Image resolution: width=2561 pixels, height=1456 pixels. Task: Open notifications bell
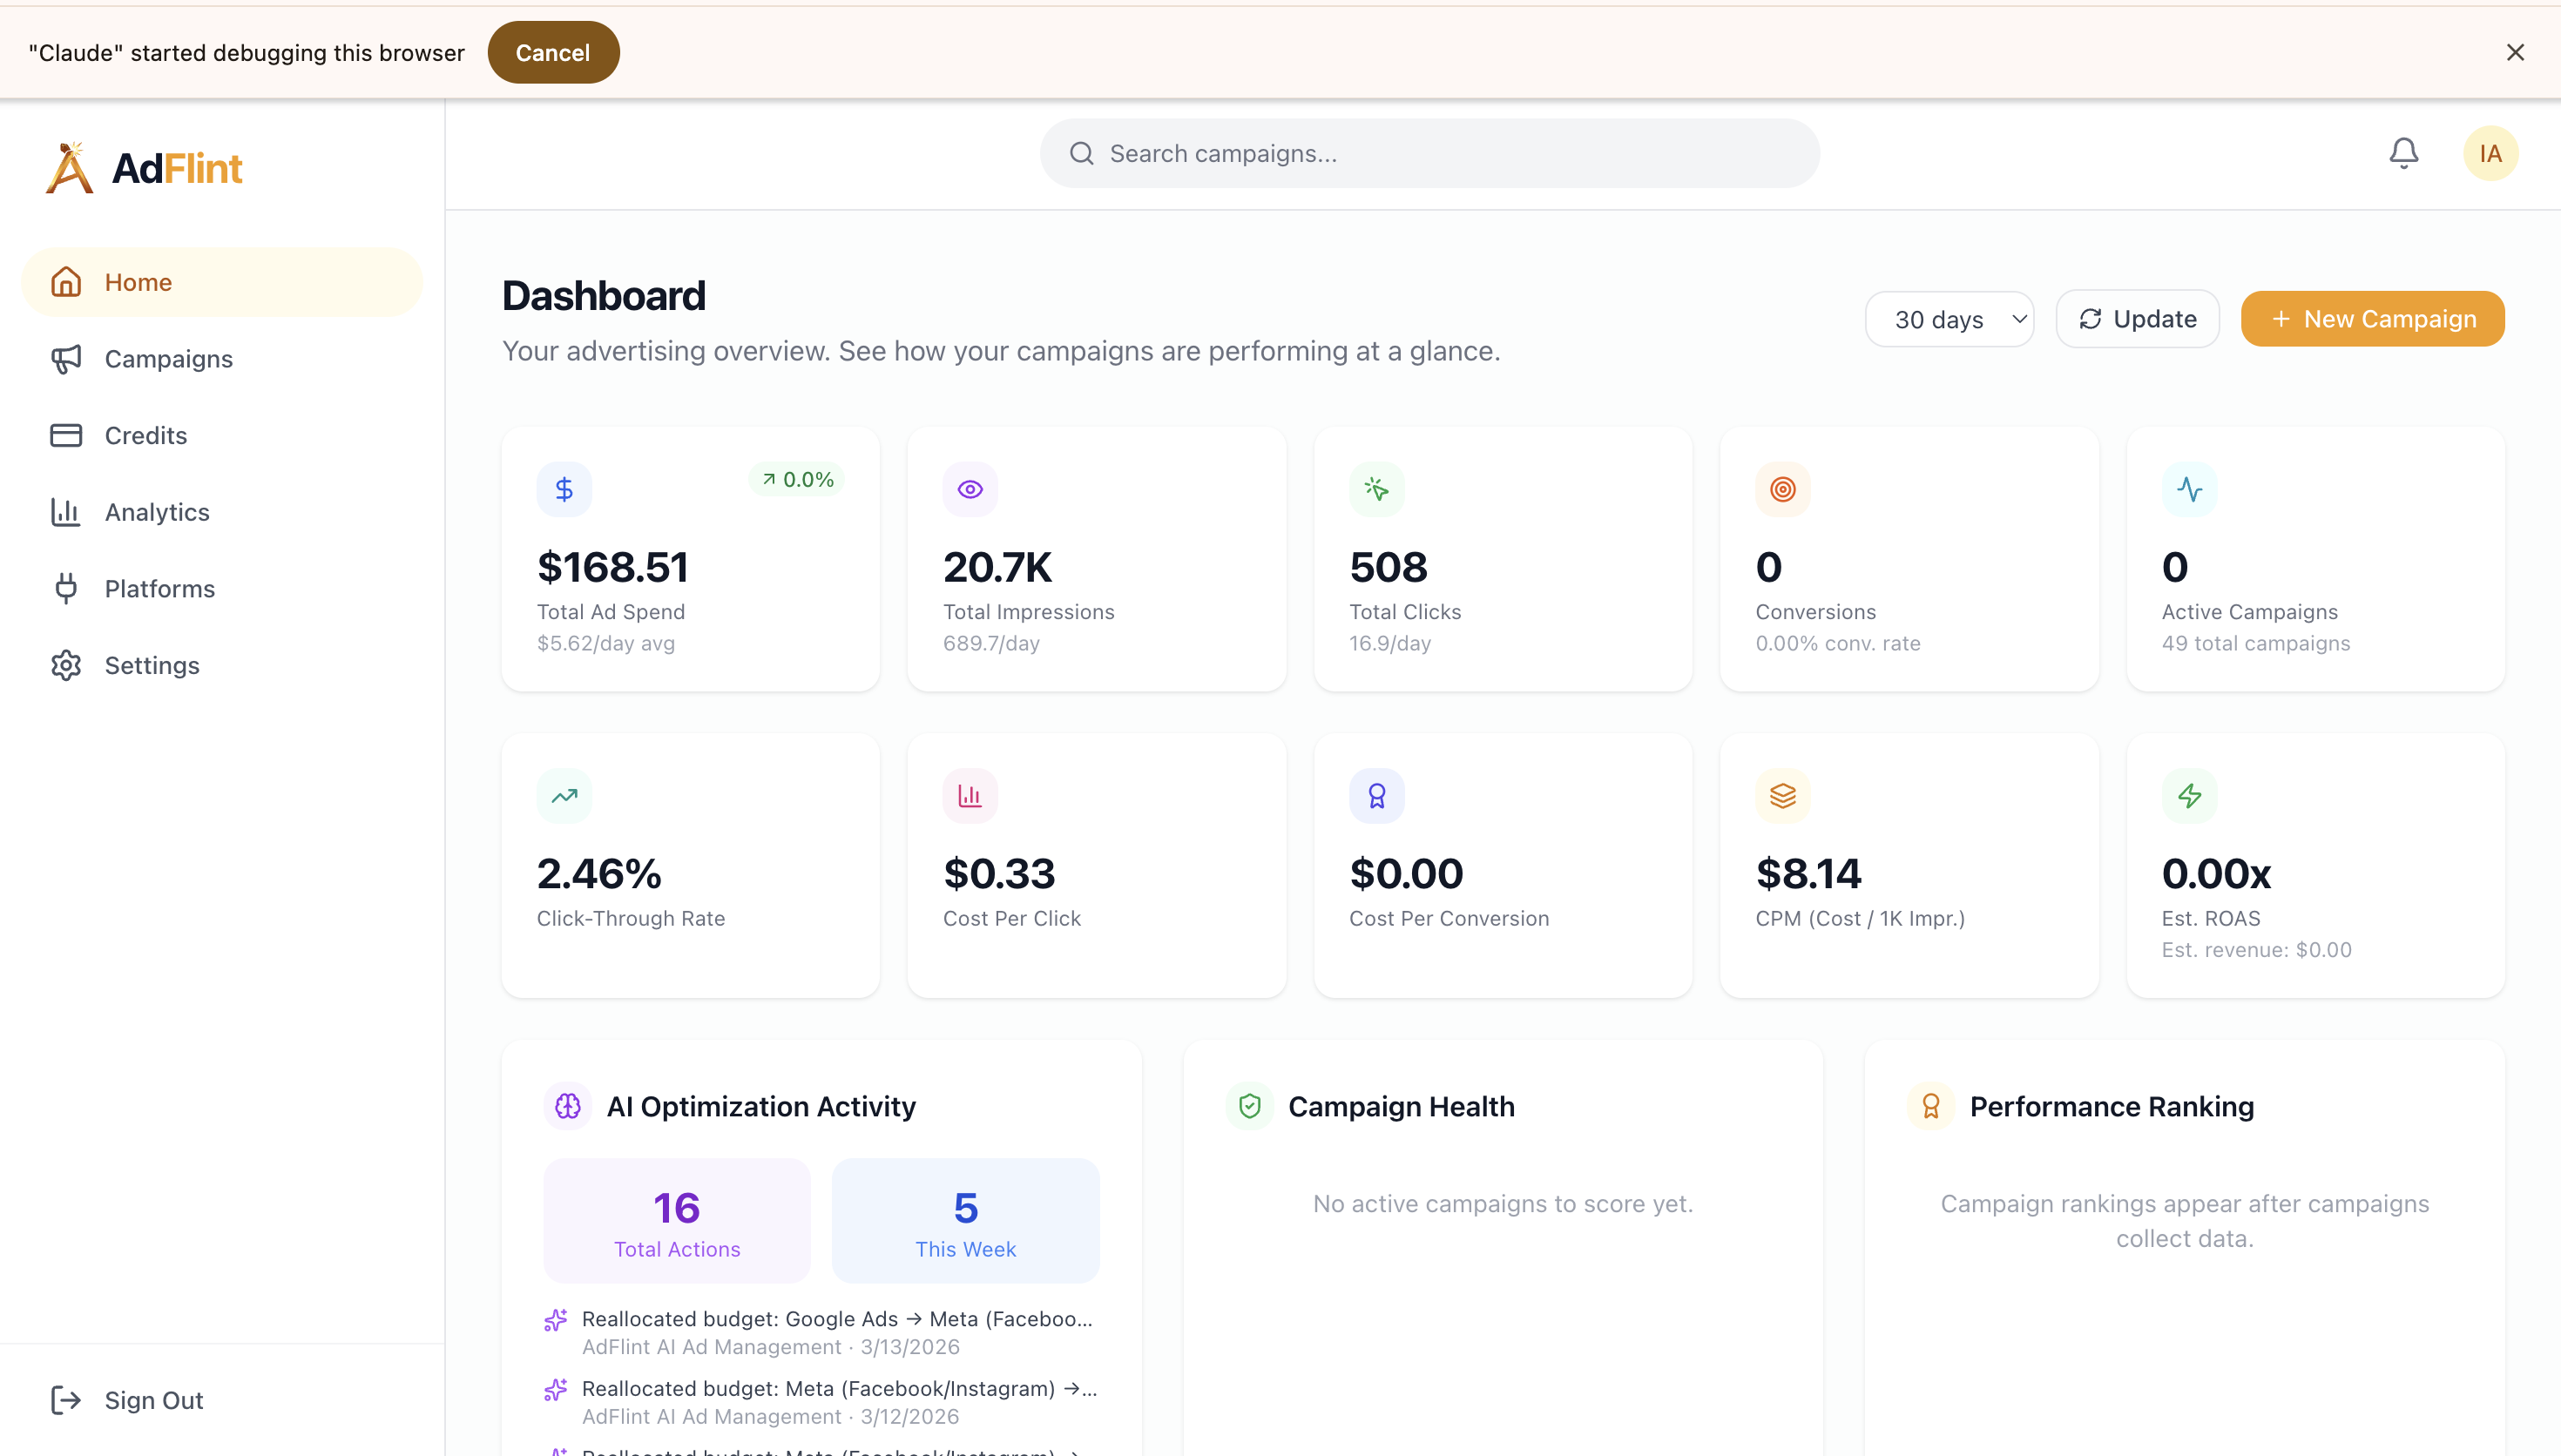coord(2403,153)
